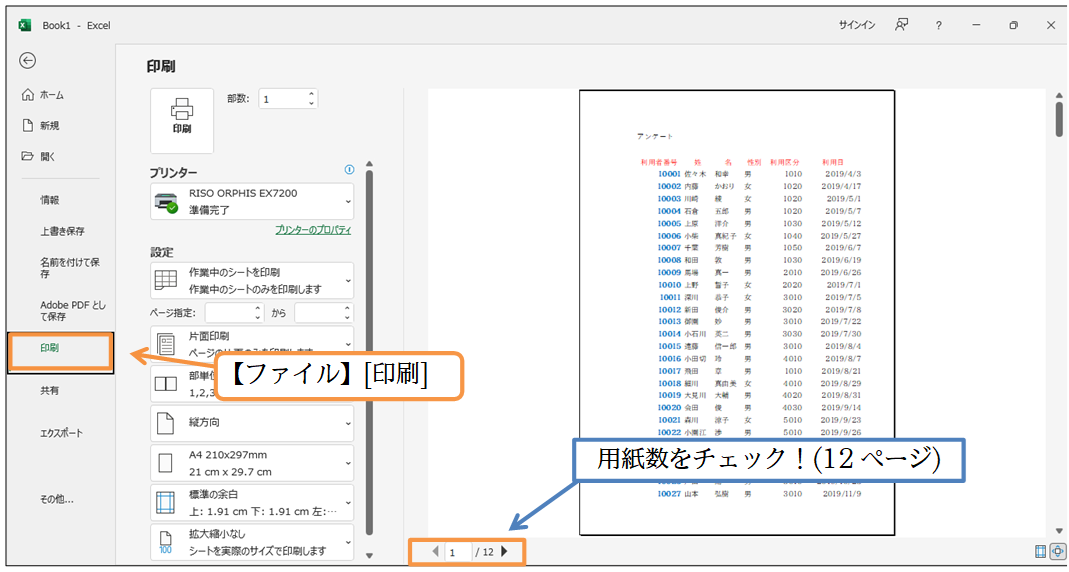The height and width of the screenshot is (572, 1069).
Task: Click the preview vertical scrollbar thumb
Action: pos(1059,119)
